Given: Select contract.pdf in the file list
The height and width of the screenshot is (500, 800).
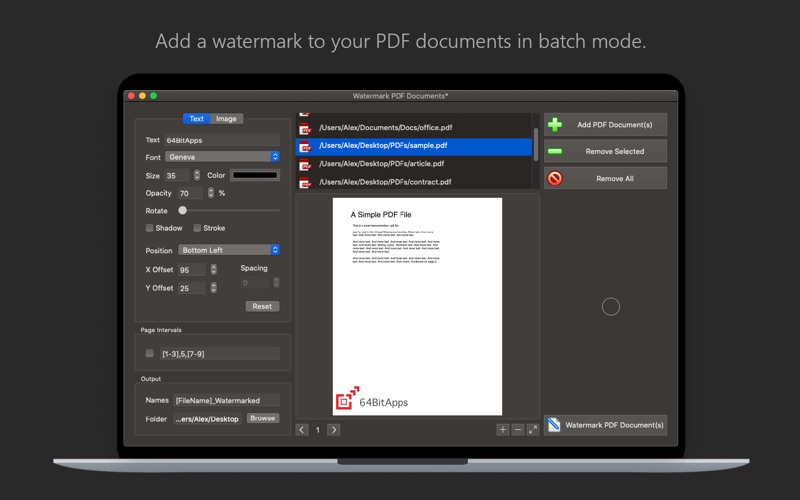Looking at the screenshot, I should [x=414, y=182].
